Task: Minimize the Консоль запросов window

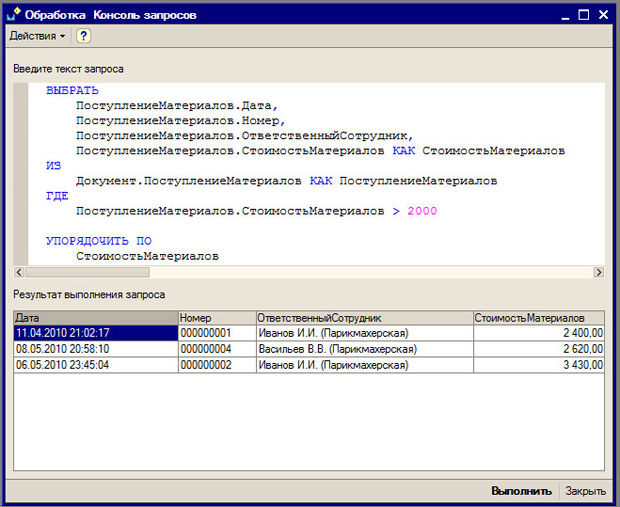Action: point(566,16)
